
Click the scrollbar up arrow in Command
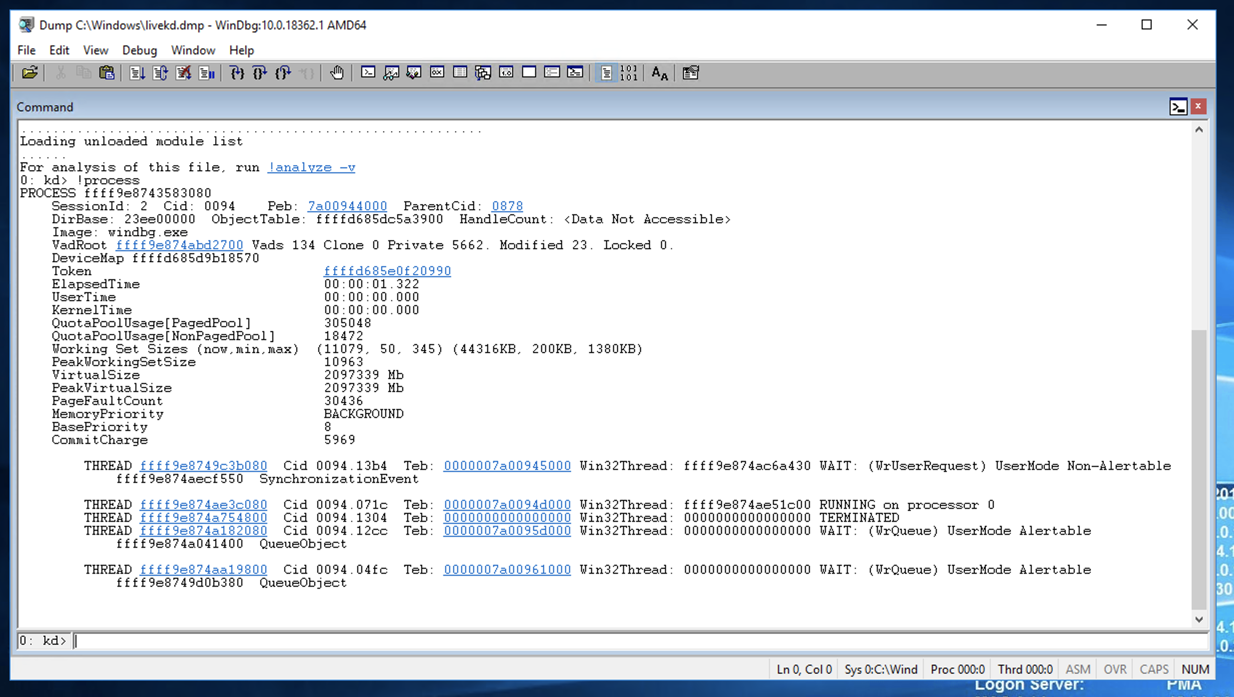[x=1199, y=130]
